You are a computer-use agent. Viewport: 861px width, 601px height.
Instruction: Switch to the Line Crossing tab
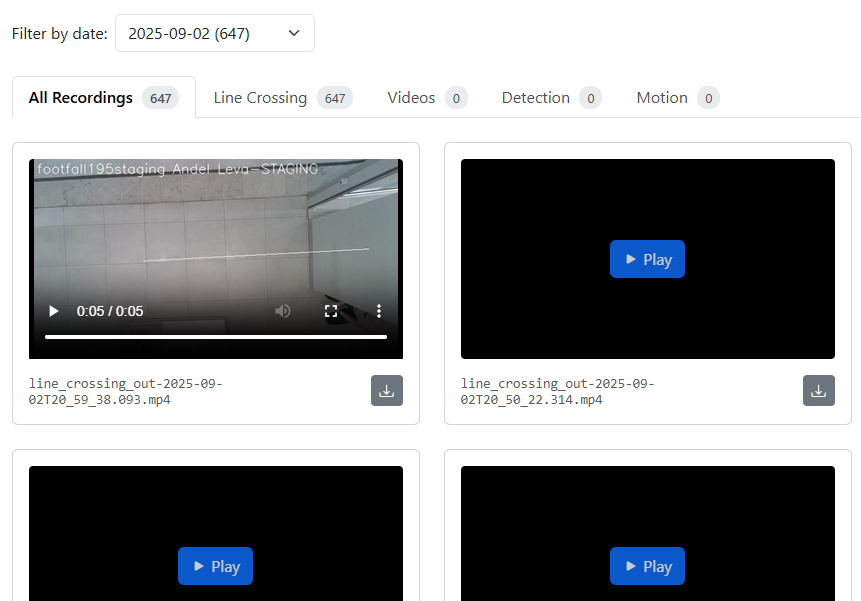click(260, 97)
